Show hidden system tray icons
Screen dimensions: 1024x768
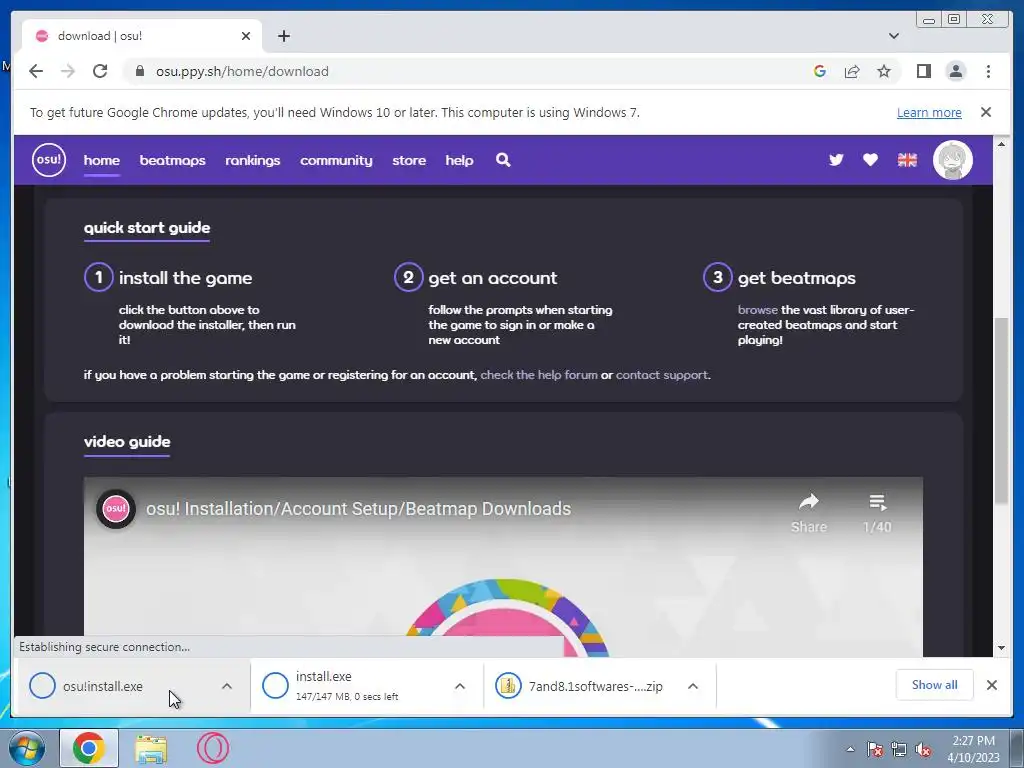pyautogui.click(x=850, y=749)
